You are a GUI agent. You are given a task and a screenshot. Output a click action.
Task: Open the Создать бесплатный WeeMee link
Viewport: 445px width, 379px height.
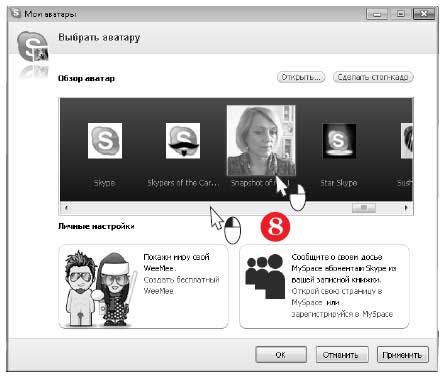[x=181, y=285]
